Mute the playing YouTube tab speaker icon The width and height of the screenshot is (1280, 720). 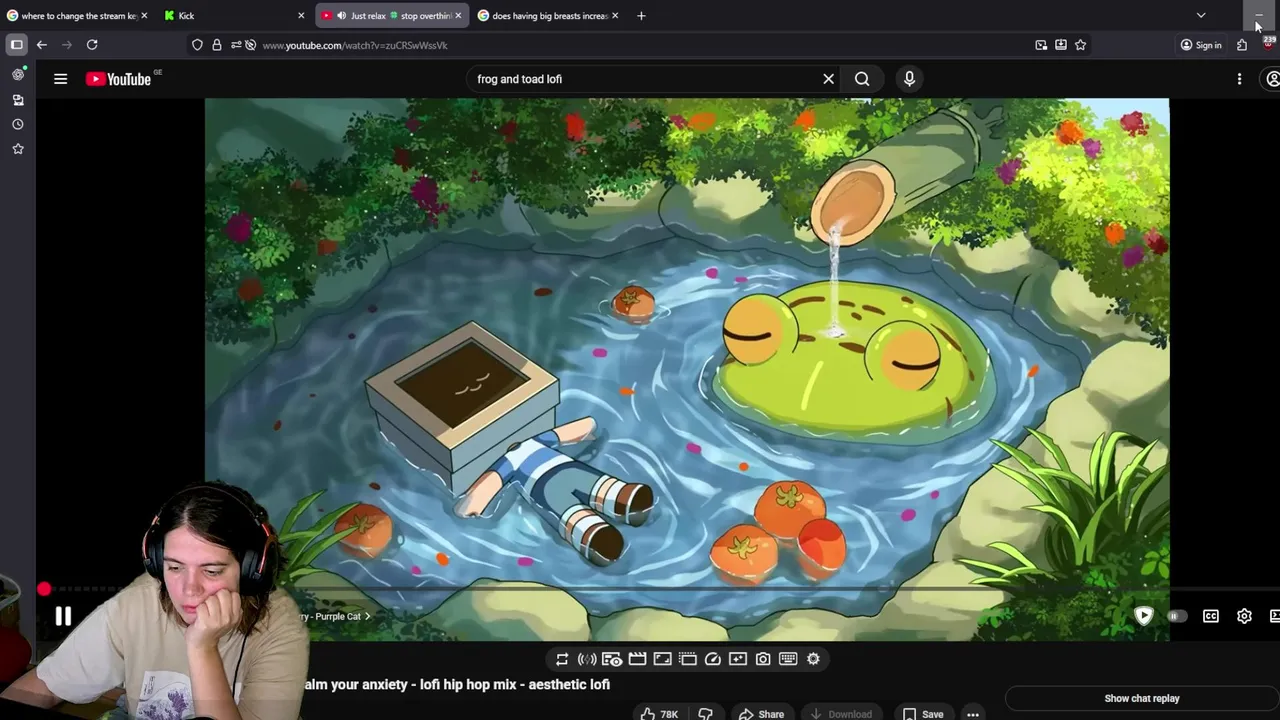coord(342,16)
